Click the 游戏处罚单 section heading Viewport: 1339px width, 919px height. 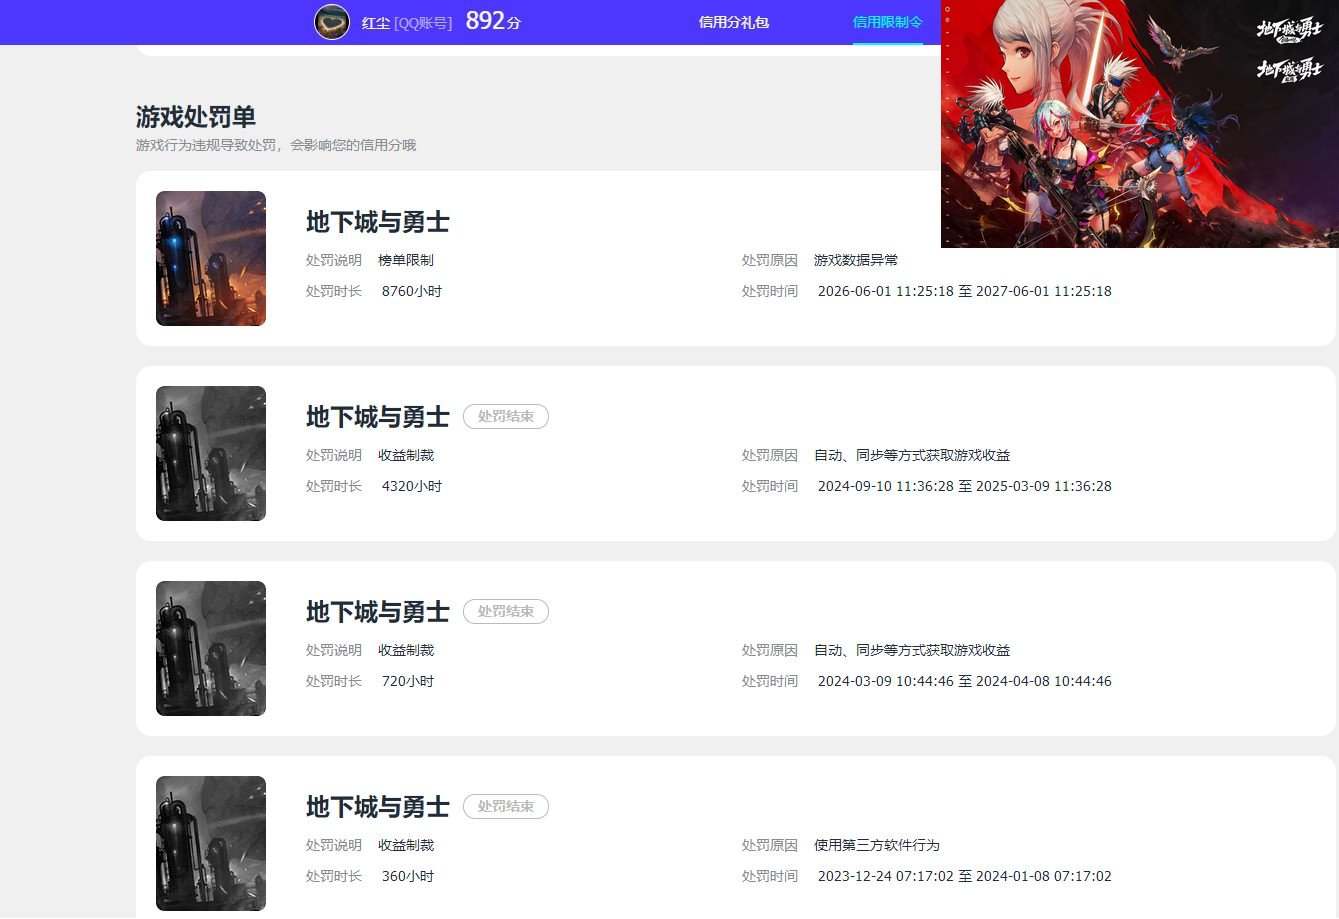(196, 117)
